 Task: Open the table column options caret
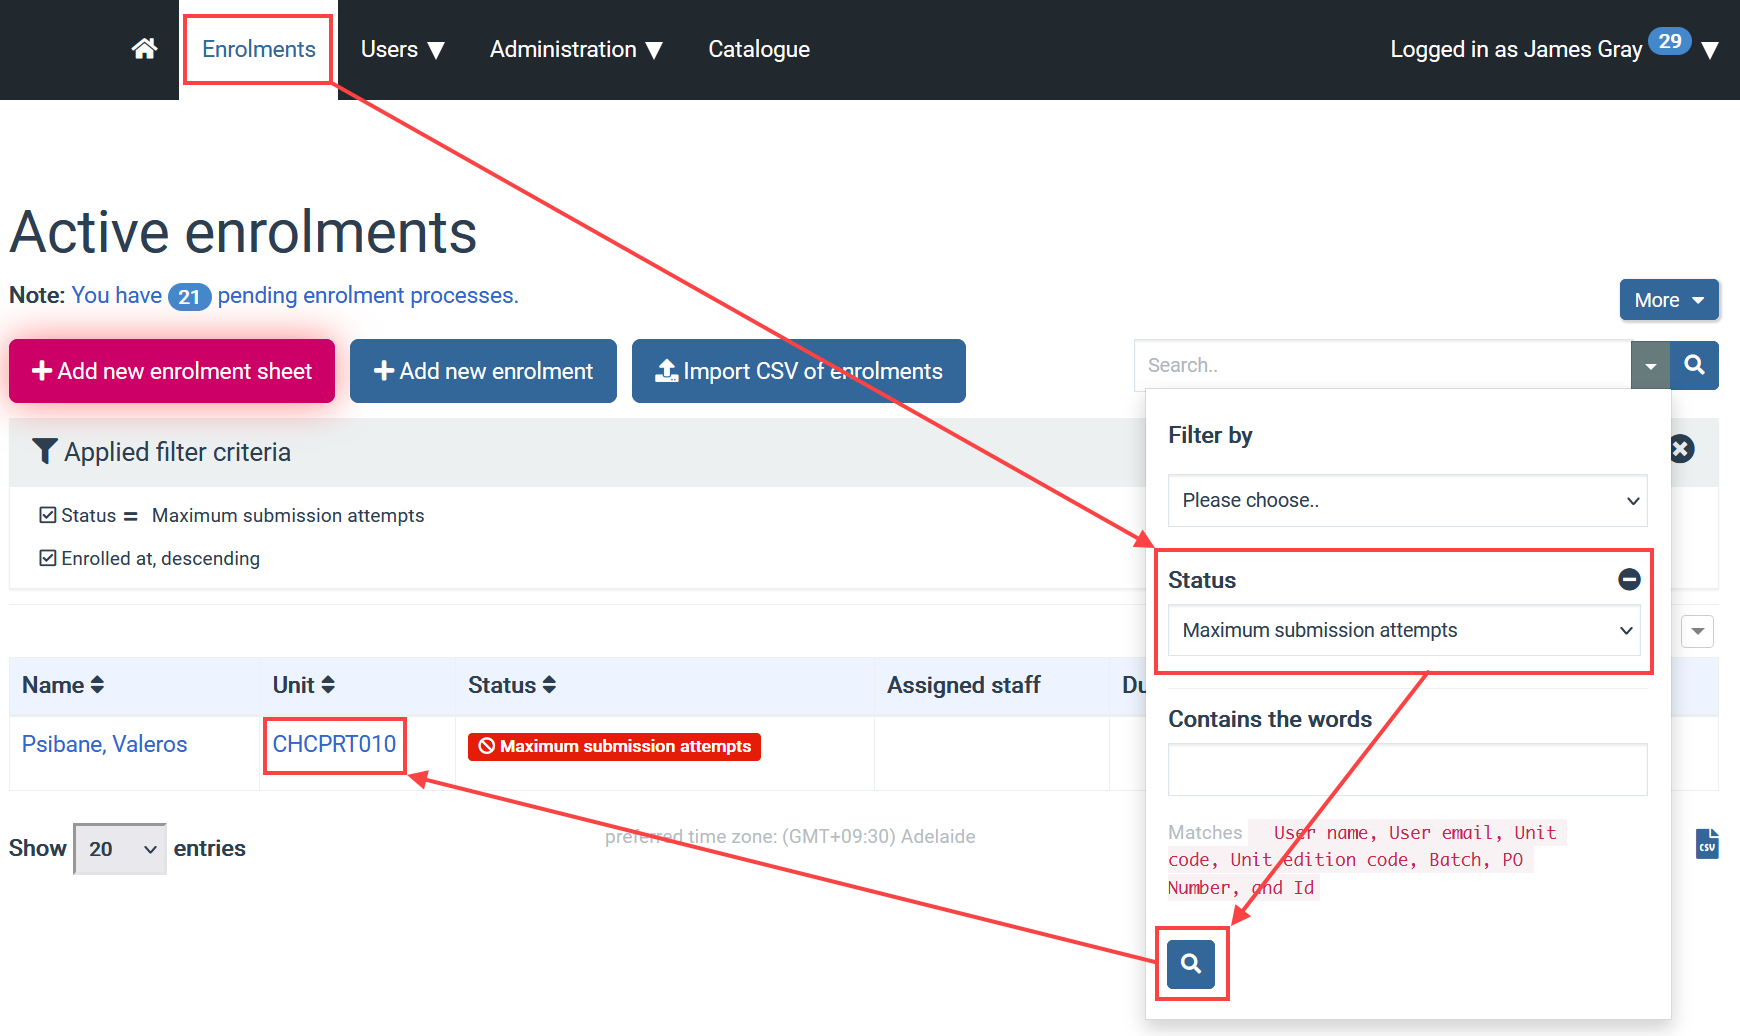[x=1698, y=631]
